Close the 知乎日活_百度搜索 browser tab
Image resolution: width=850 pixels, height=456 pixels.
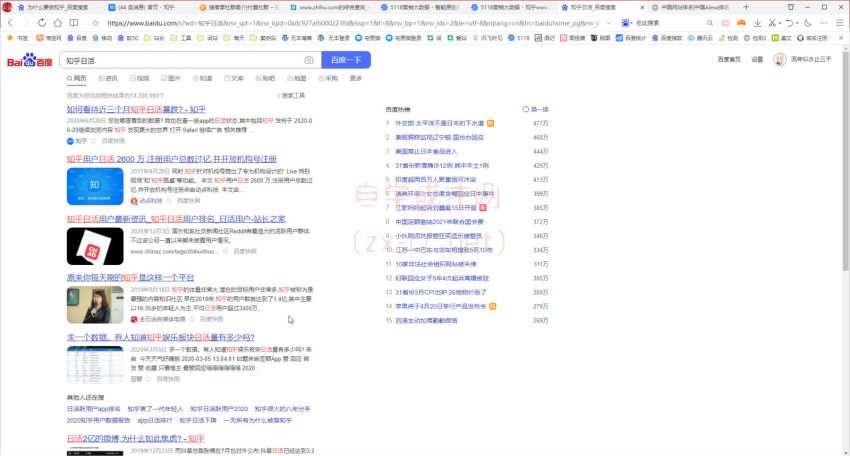coord(642,7)
